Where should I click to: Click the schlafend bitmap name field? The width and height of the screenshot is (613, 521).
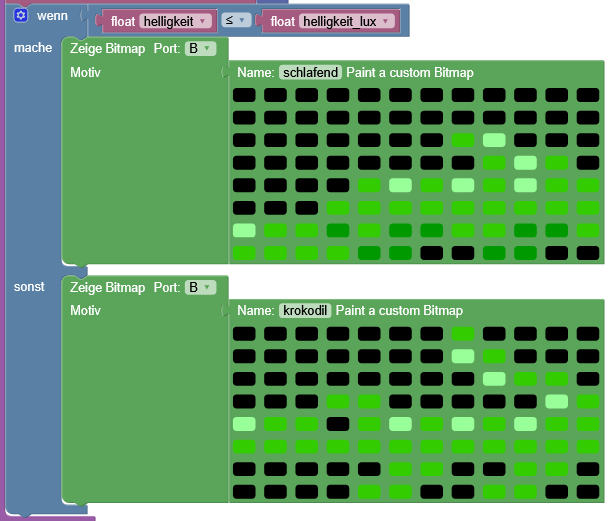[x=310, y=72]
